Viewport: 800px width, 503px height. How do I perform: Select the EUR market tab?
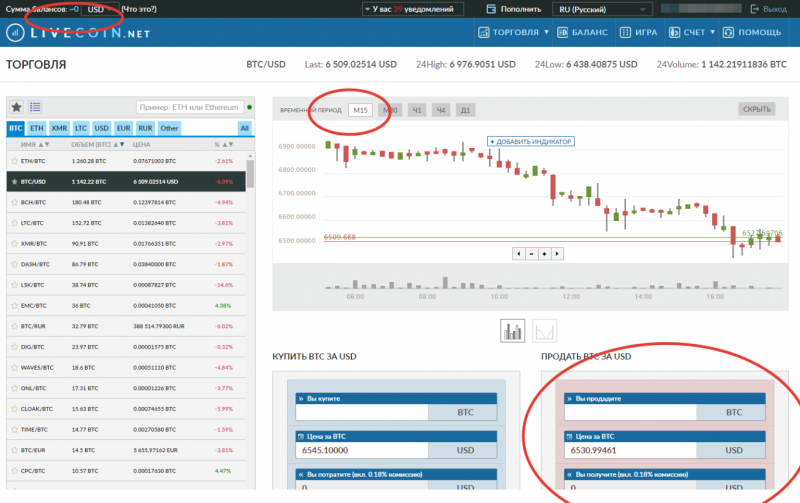(123, 128)
